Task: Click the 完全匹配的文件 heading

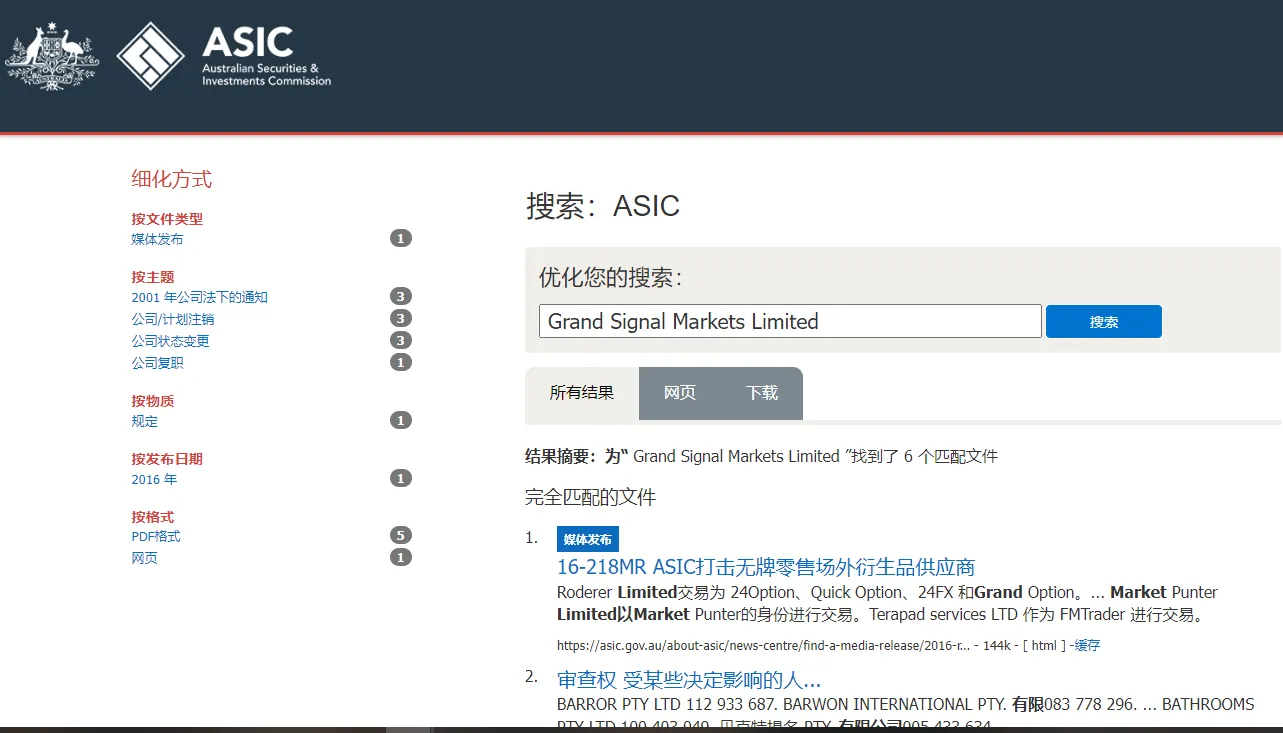Action: 591,497
